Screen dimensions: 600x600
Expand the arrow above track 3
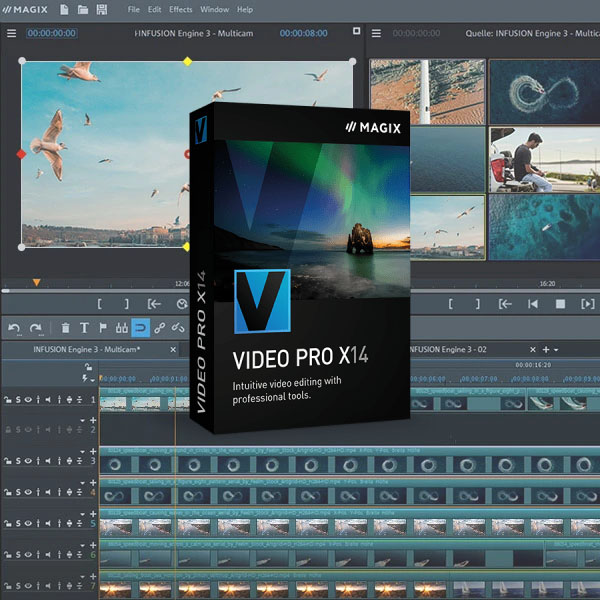pyautogui.click(x=83, y=452)
